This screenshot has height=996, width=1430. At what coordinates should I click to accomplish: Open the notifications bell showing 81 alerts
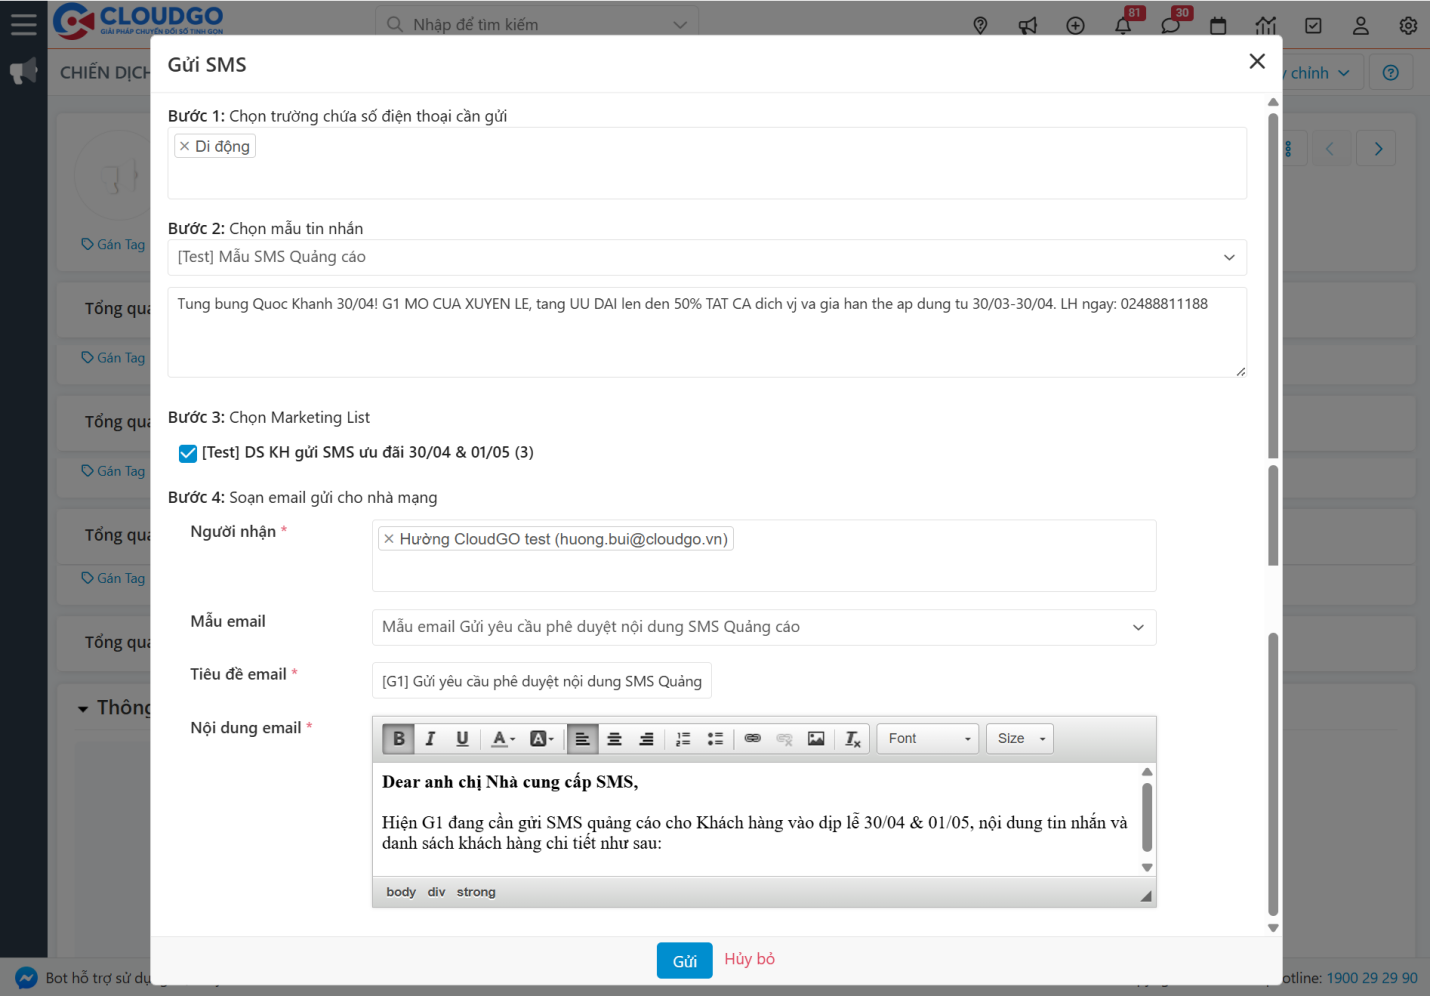tap(1123, 26)
